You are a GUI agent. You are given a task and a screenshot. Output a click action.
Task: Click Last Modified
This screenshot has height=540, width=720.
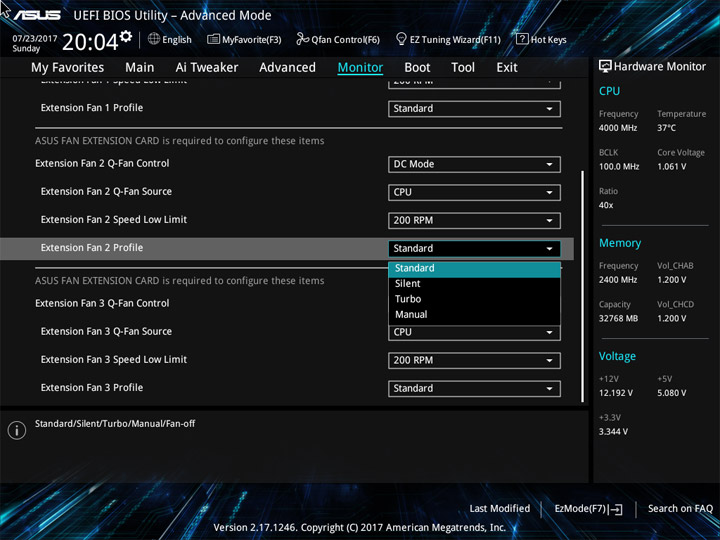pos(499,508)
